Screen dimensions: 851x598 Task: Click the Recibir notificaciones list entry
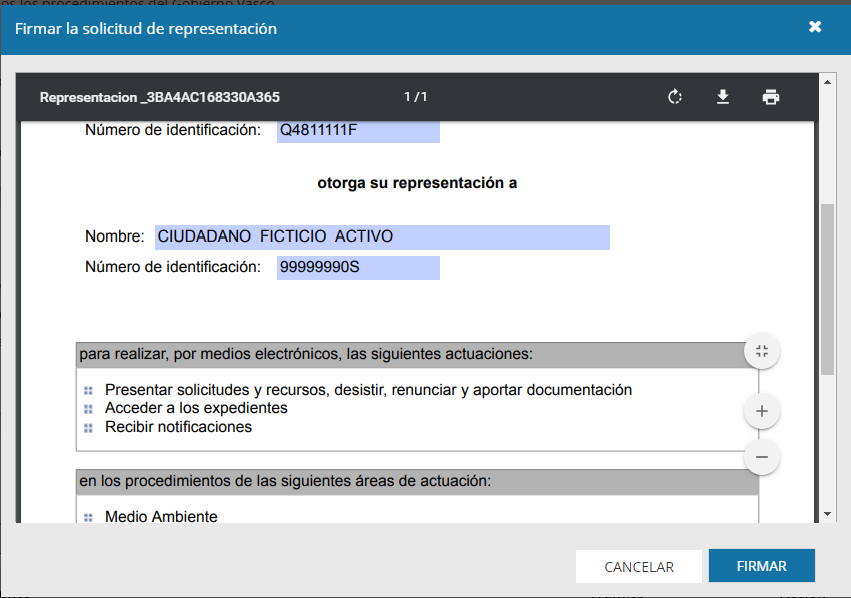click(x=178, y=427)
